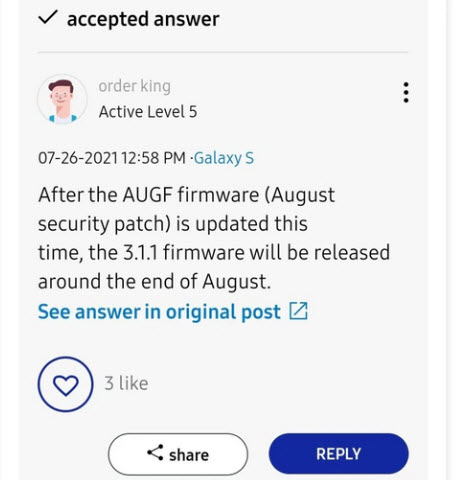Select the order king username
This screenshot has height=480, width=455.
135,86
